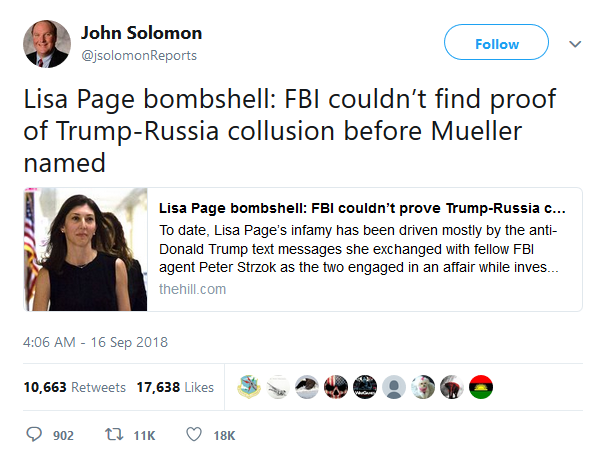This screenshot has width=607, height=456.
Task: Click the shield emblem liker avatar
Action: tap(249, 387)
